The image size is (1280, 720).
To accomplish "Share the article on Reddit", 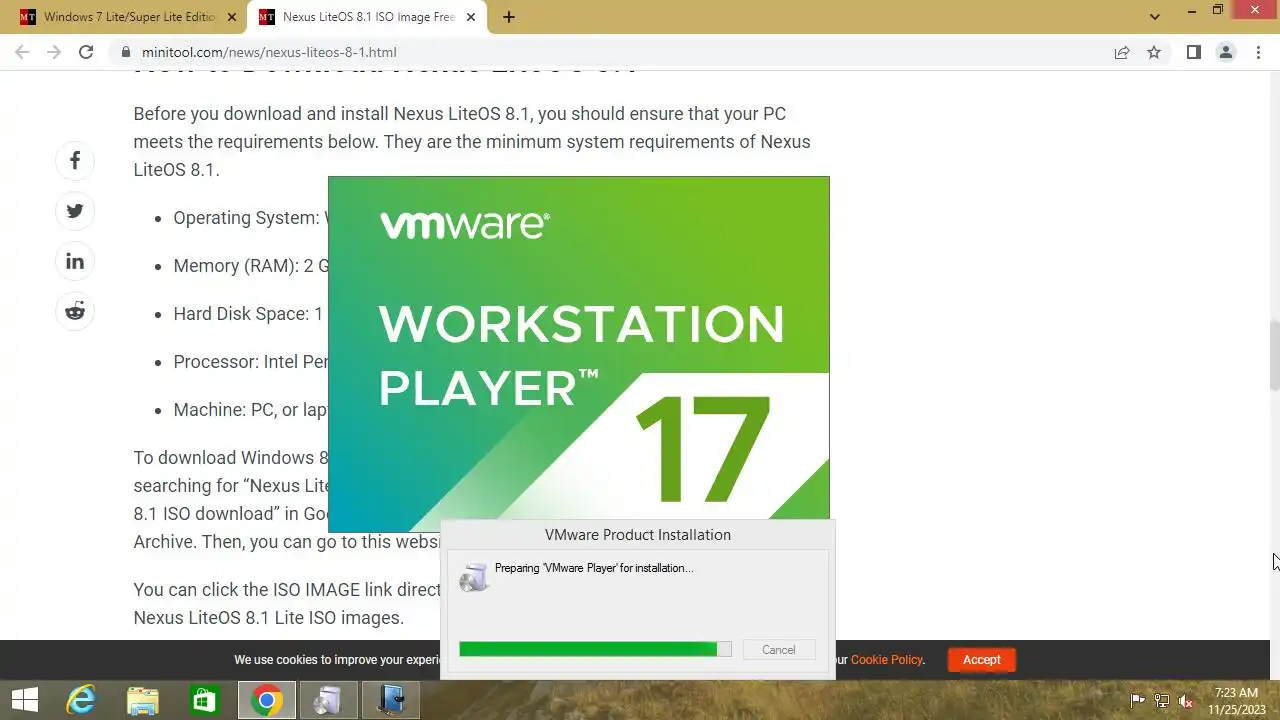I will [x=75, y=311].
